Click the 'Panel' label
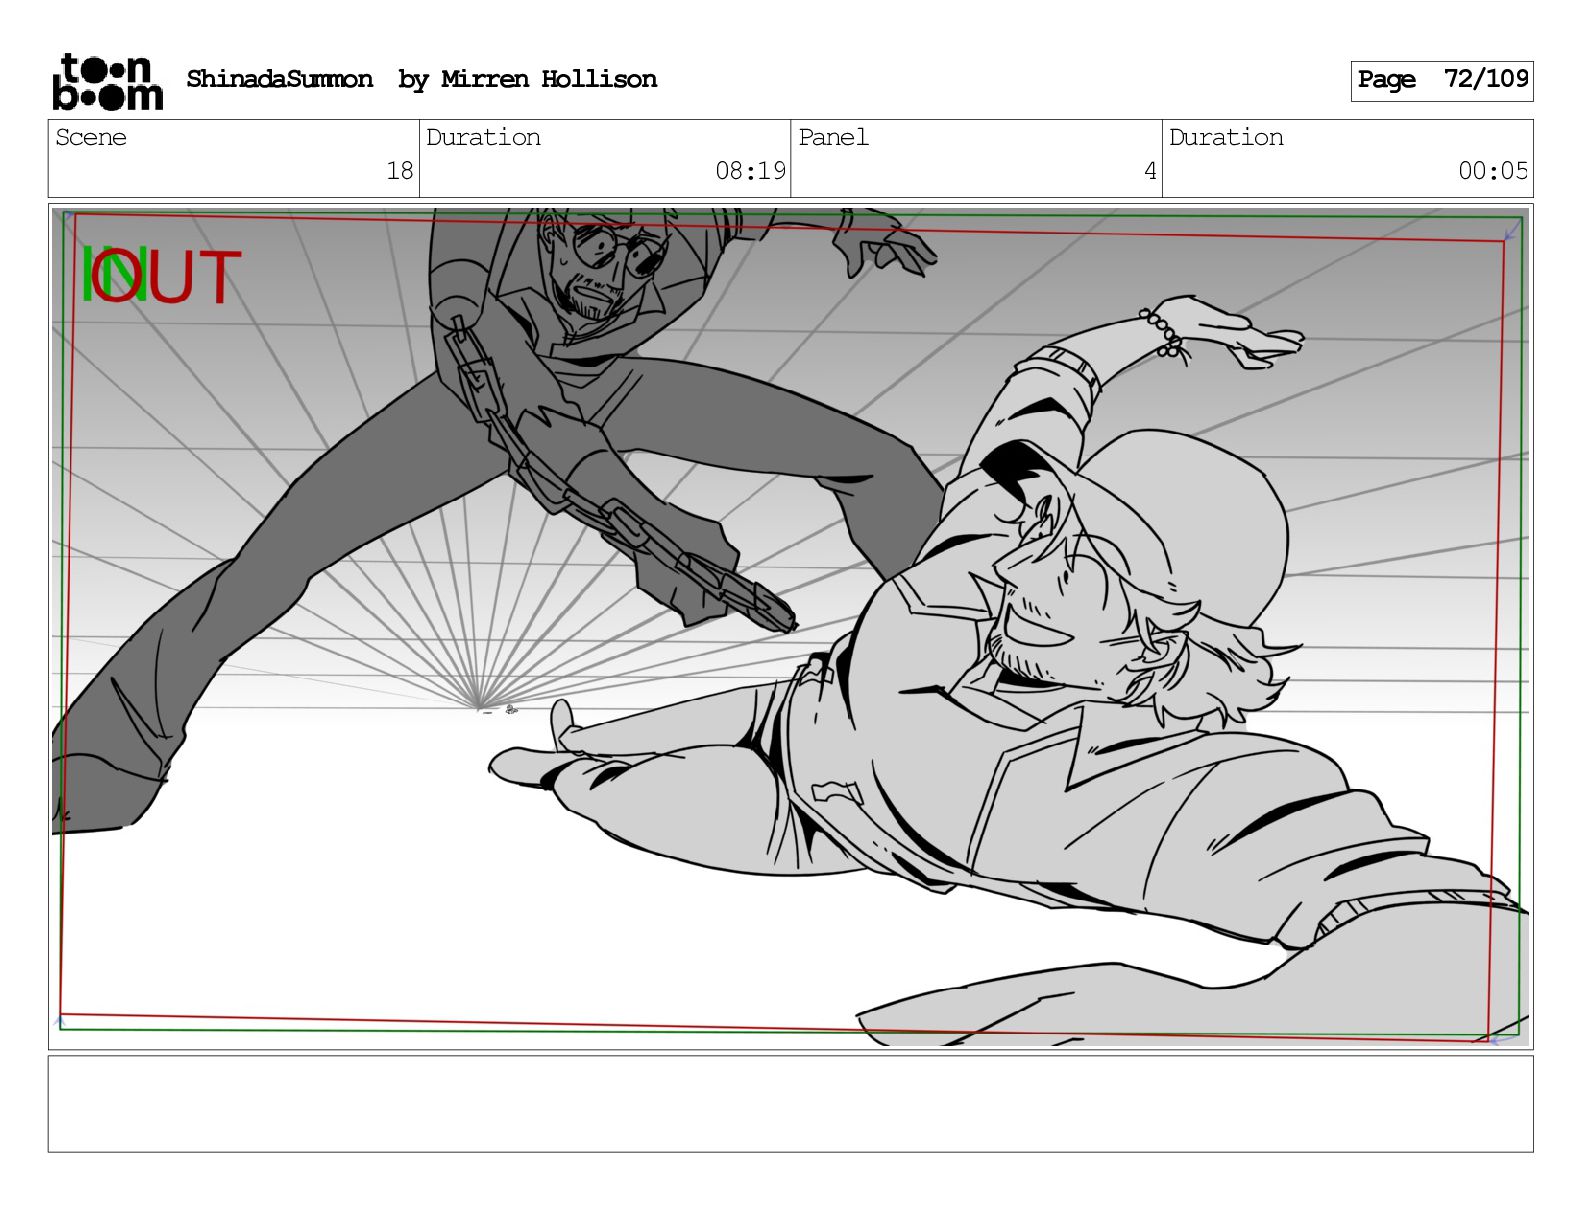Screen dimensions: 1584x1224 tap(833, 137)
